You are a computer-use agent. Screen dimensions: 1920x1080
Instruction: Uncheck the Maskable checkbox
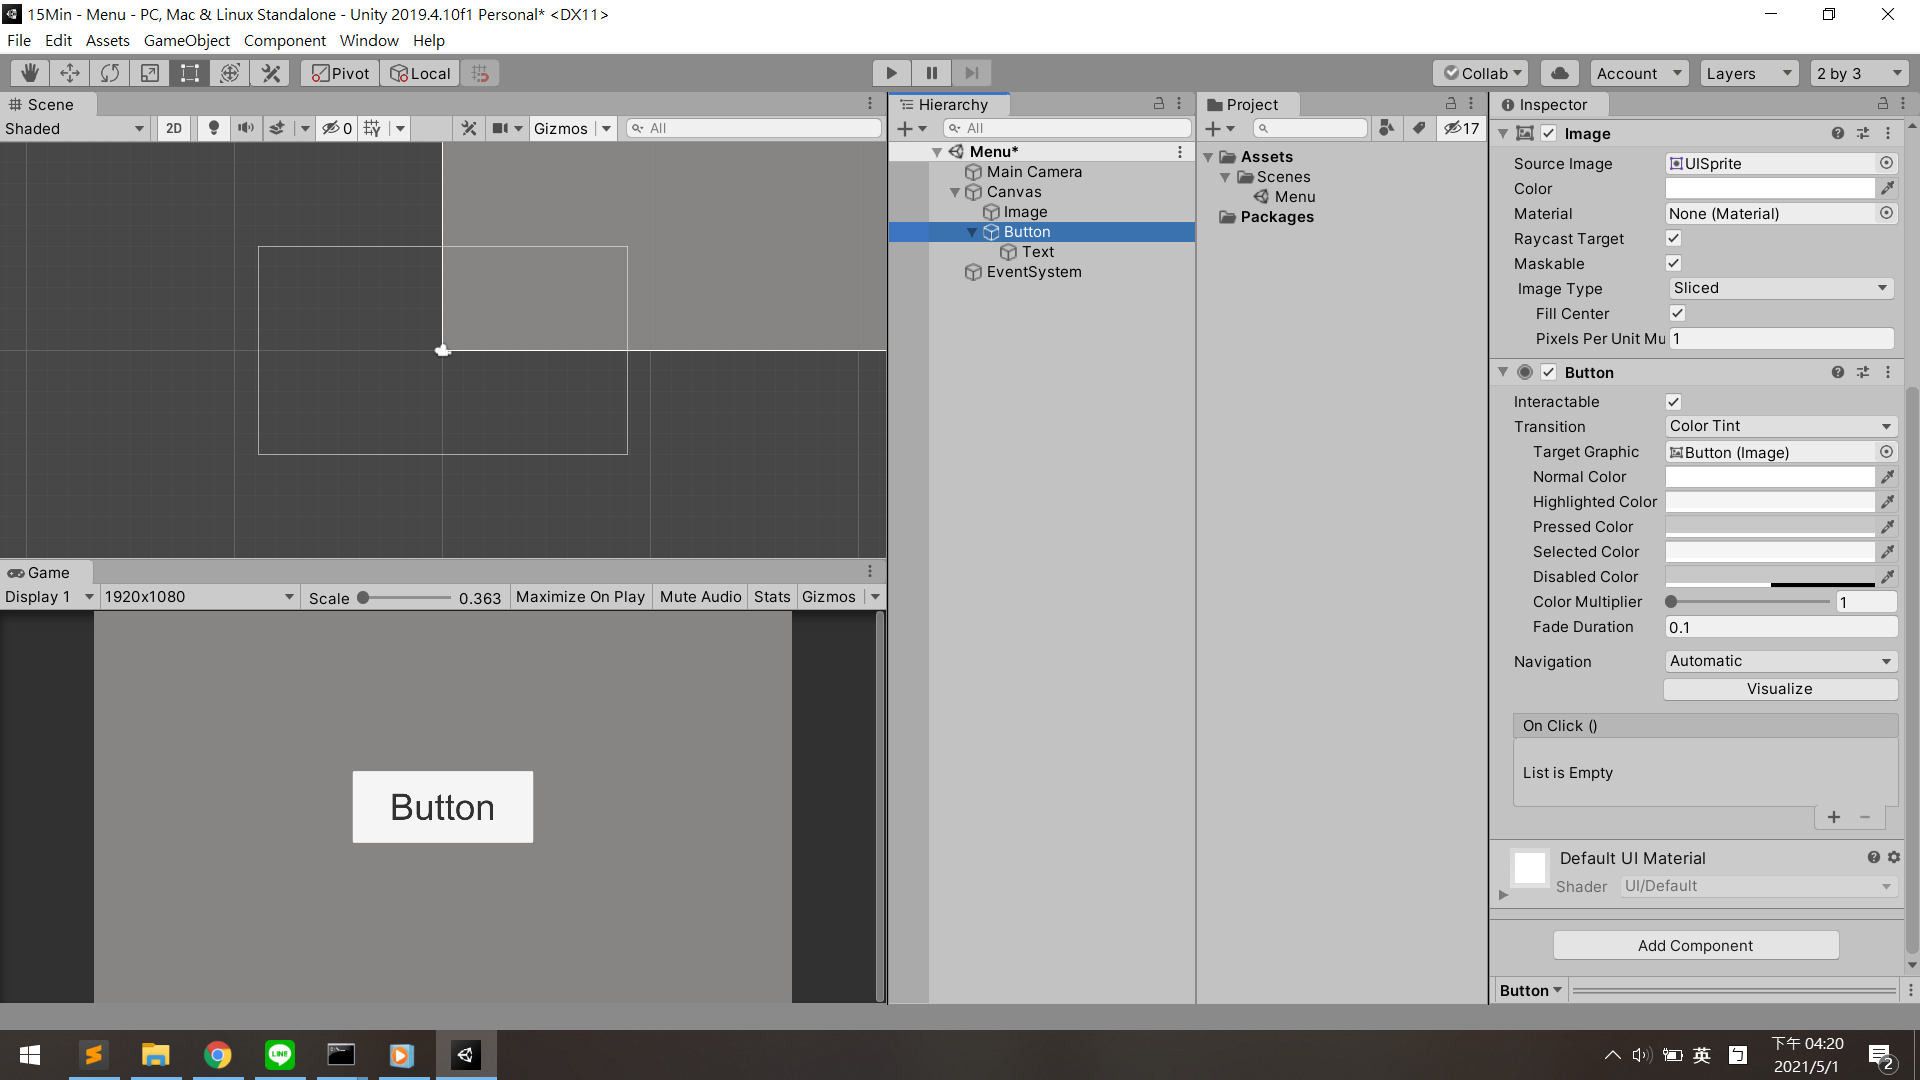point(1673,263)
